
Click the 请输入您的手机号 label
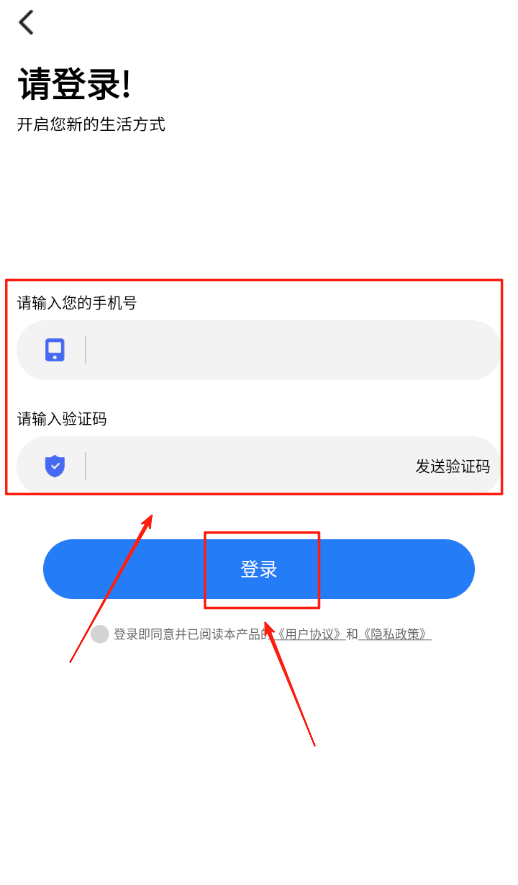[x=77, y=303]
